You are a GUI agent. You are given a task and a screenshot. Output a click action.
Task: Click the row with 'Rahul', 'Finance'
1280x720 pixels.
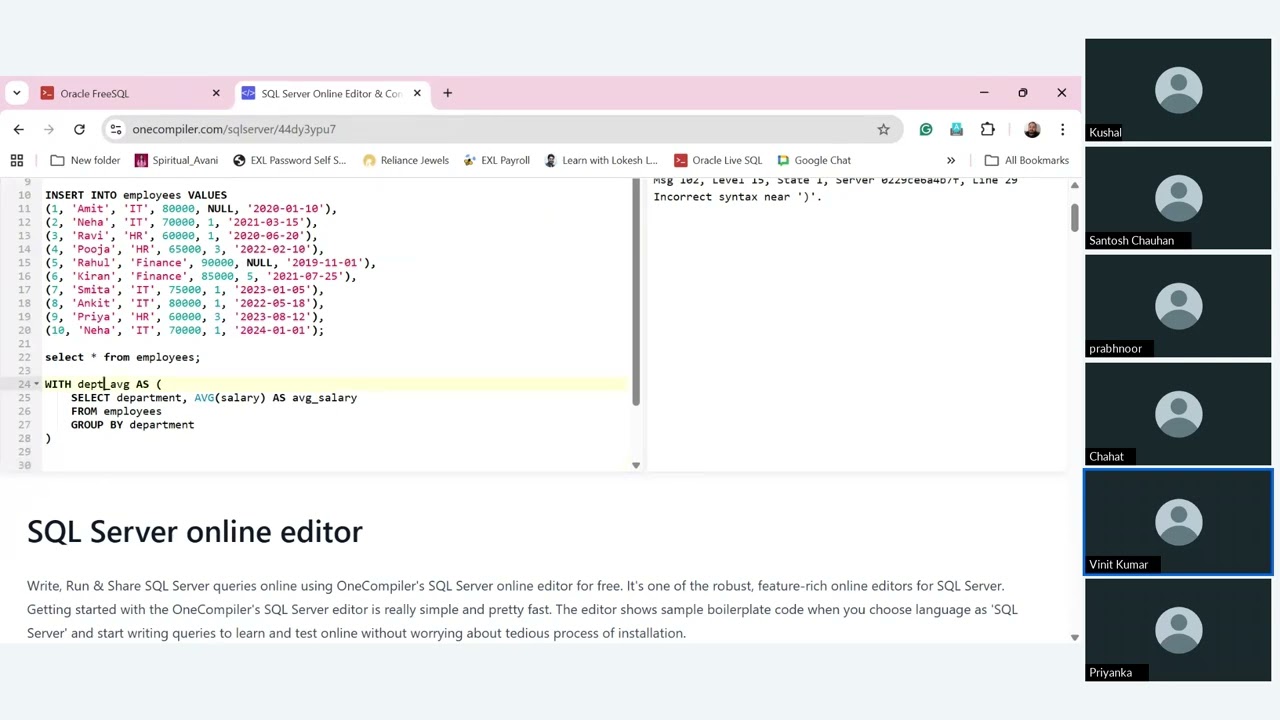point(210,263)
